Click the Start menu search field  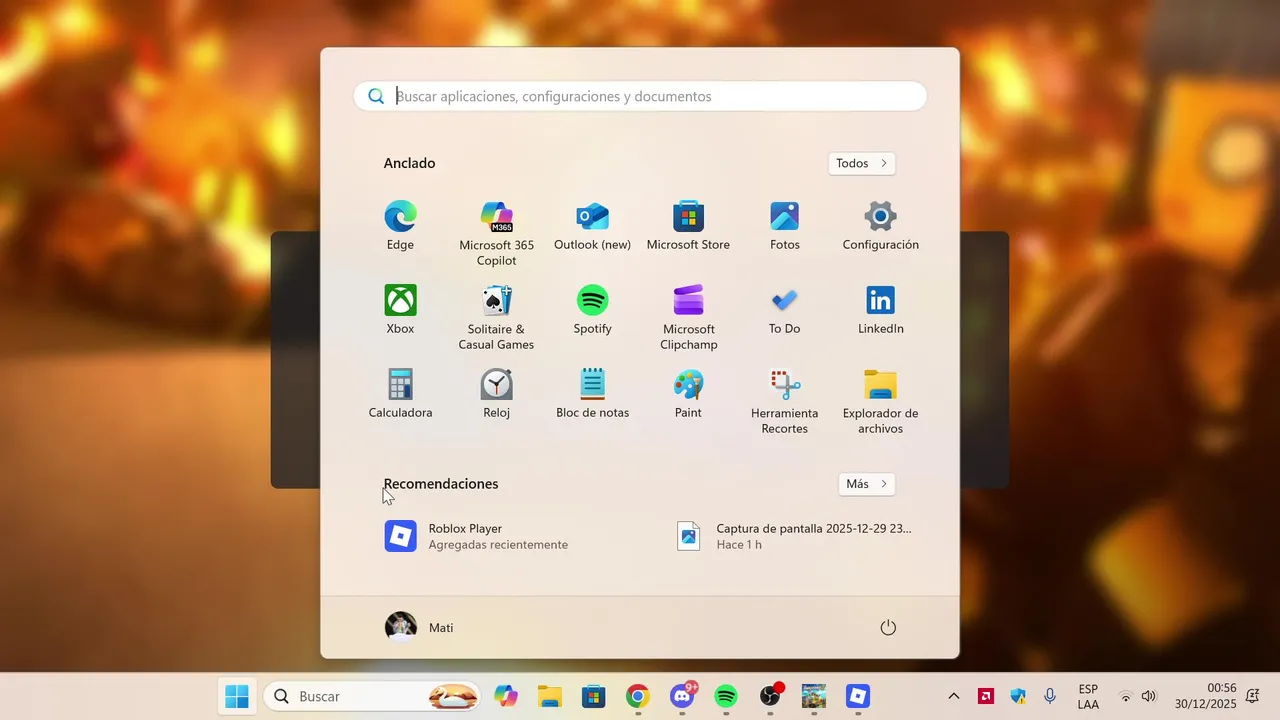pyautogui.click(x=640, y=96)
